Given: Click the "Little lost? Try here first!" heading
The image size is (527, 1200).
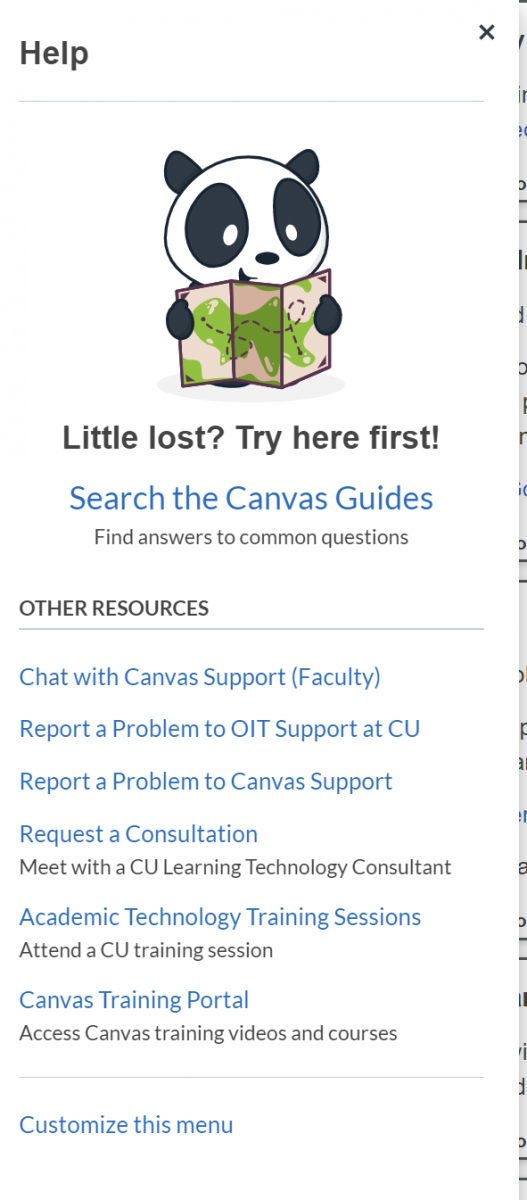Looking at the screenshot, I should point(251,437).
